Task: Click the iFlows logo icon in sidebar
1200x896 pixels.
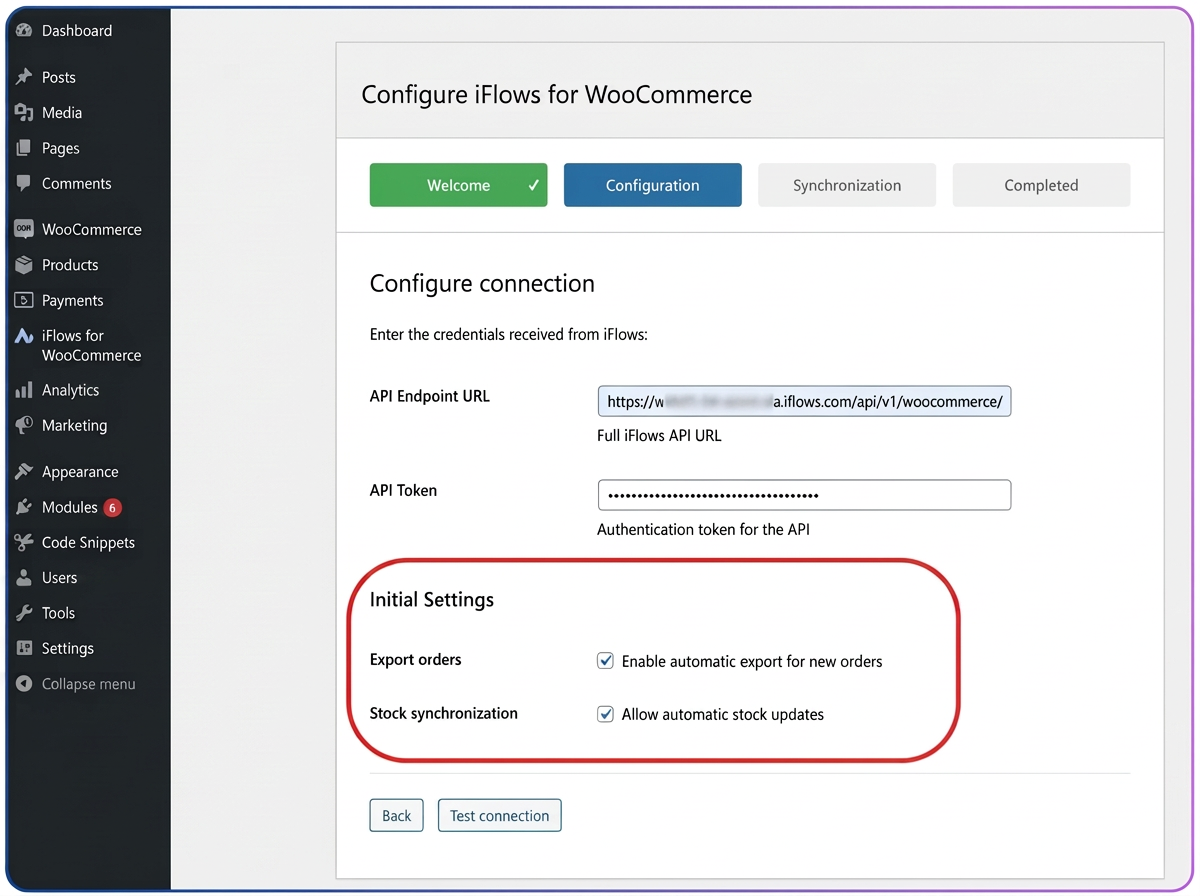Action: click(x=24, y=336)
